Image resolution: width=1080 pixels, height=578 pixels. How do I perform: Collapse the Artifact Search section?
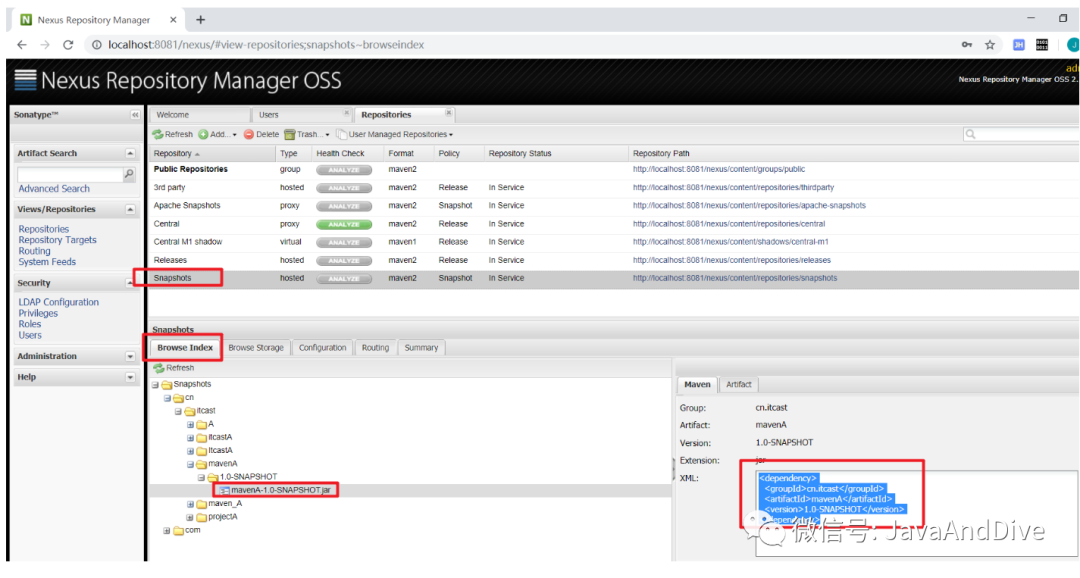tap(130, 154)
